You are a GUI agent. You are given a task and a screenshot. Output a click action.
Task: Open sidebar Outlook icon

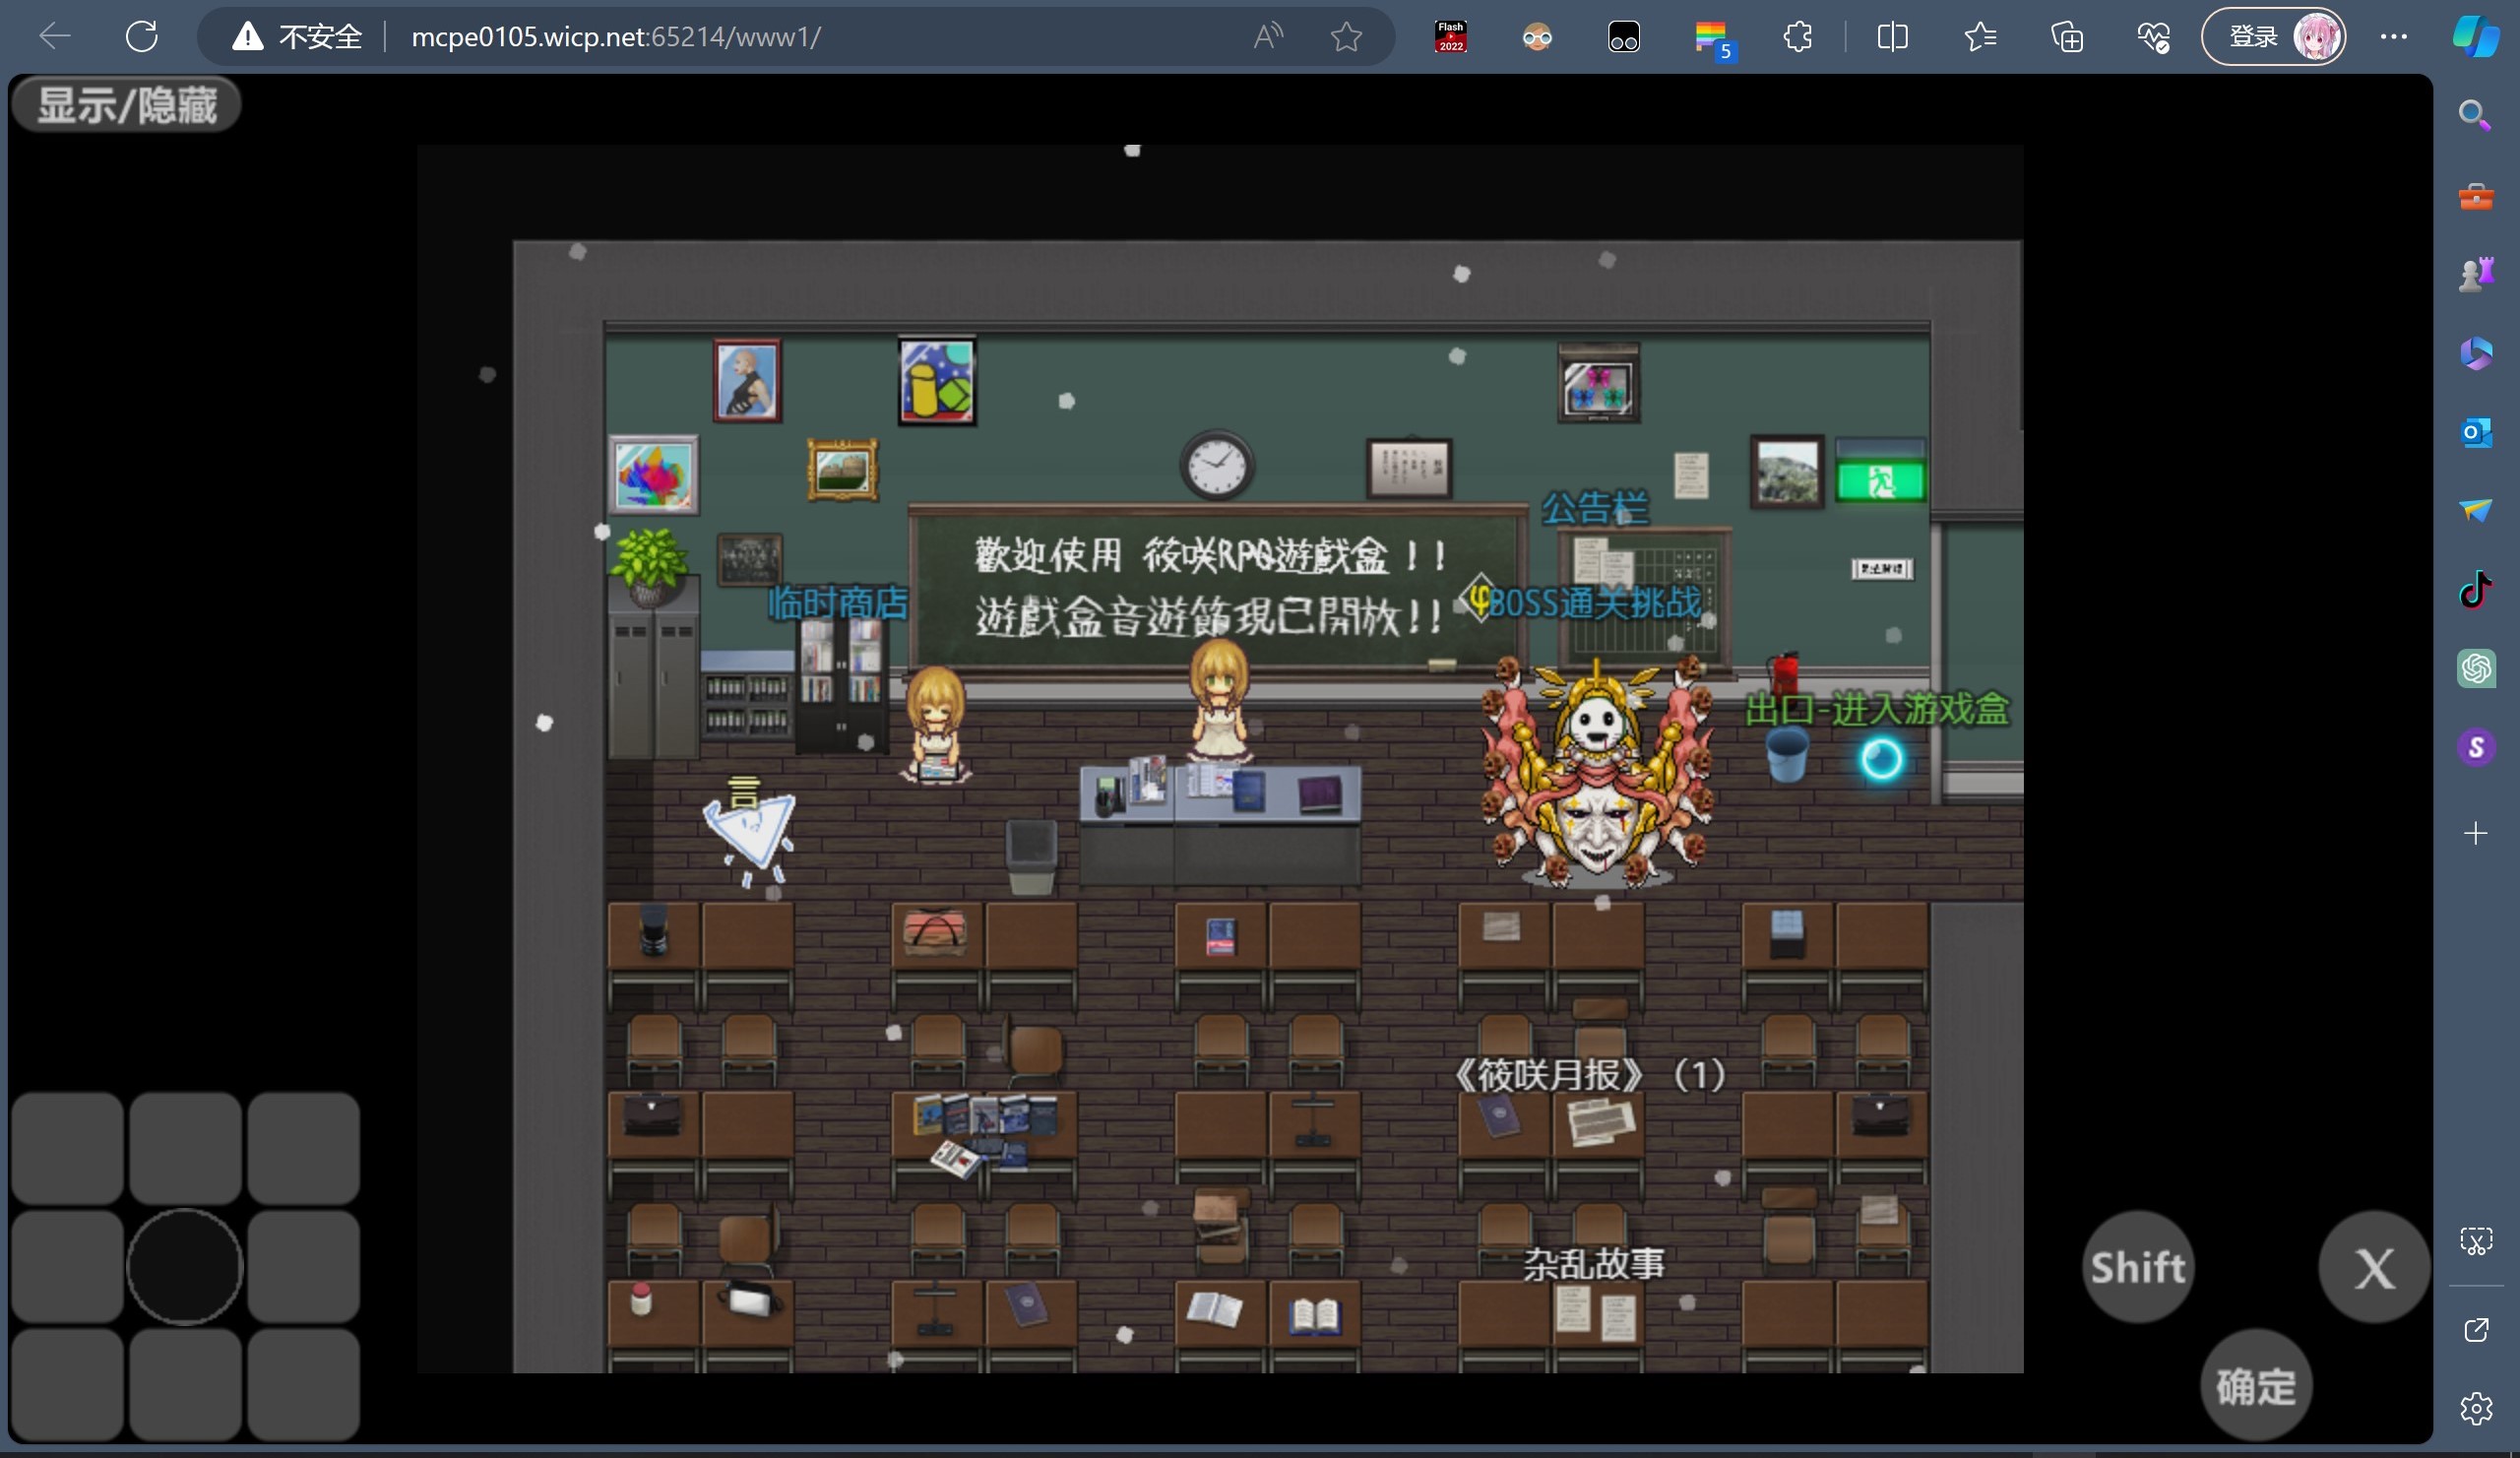click(x=2475, y=432)
